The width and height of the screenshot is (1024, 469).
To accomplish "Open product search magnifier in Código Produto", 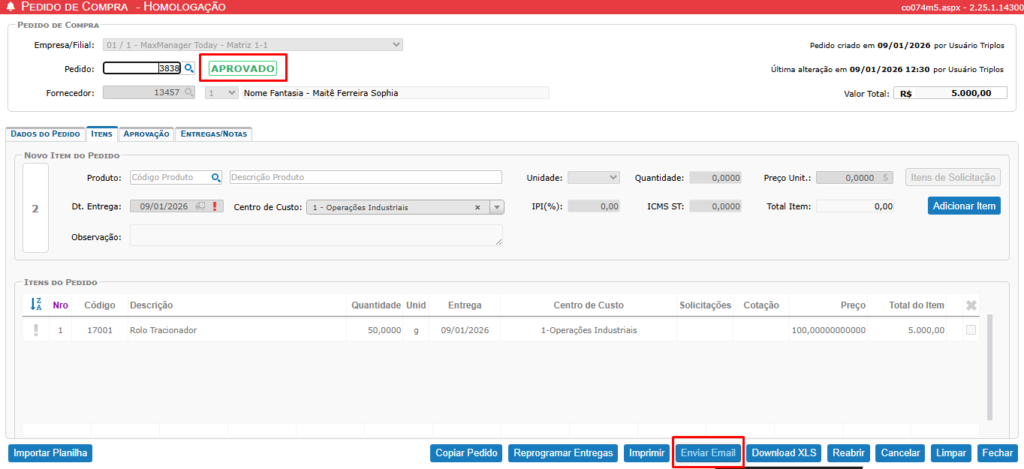I will 215,178.
